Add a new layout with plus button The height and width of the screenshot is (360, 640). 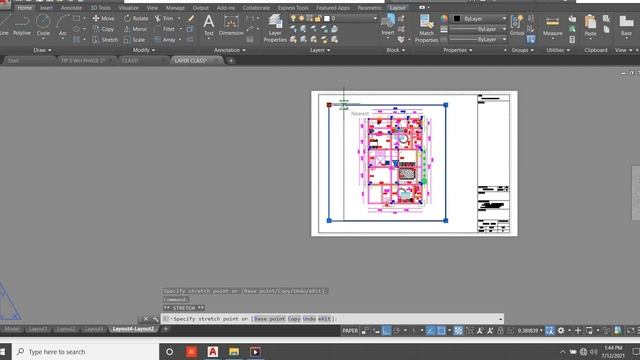tap(166, 329)
